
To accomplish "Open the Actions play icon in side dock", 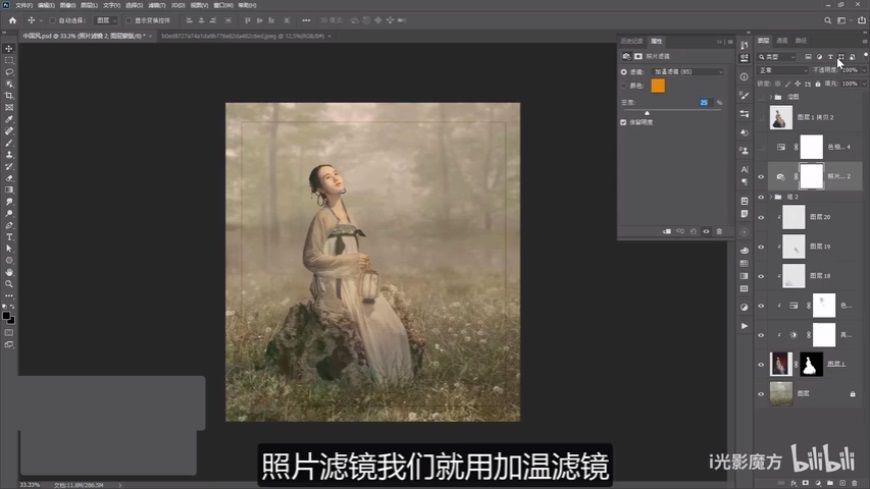I will click(744, 326).
